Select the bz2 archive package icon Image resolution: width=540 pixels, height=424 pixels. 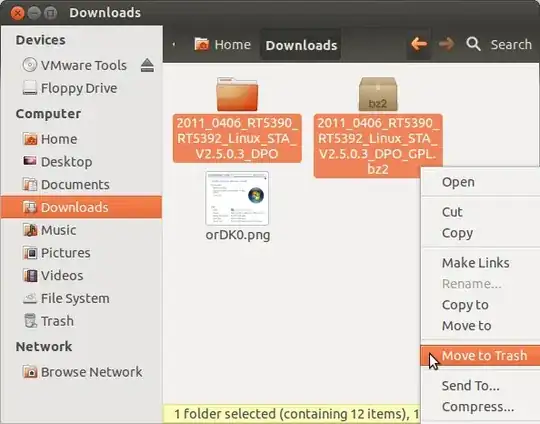click(x=378, y=94)
